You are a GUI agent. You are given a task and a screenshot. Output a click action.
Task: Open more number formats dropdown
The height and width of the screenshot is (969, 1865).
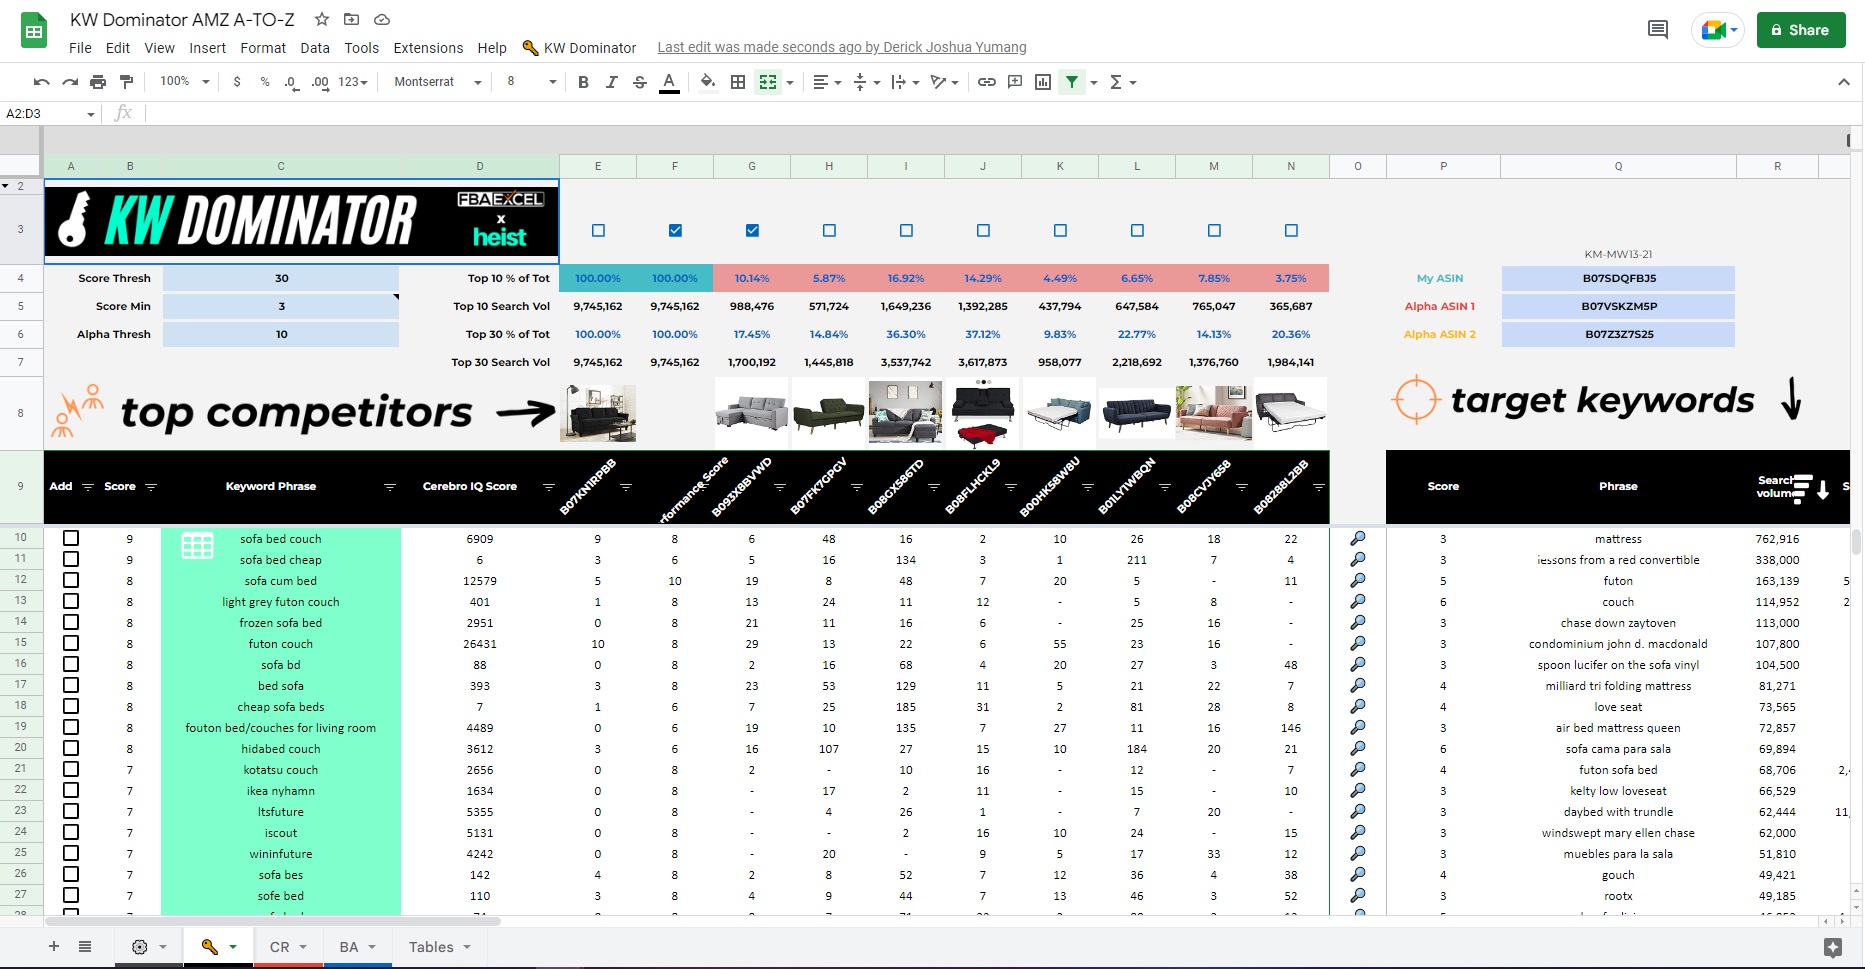click(353, 82)
